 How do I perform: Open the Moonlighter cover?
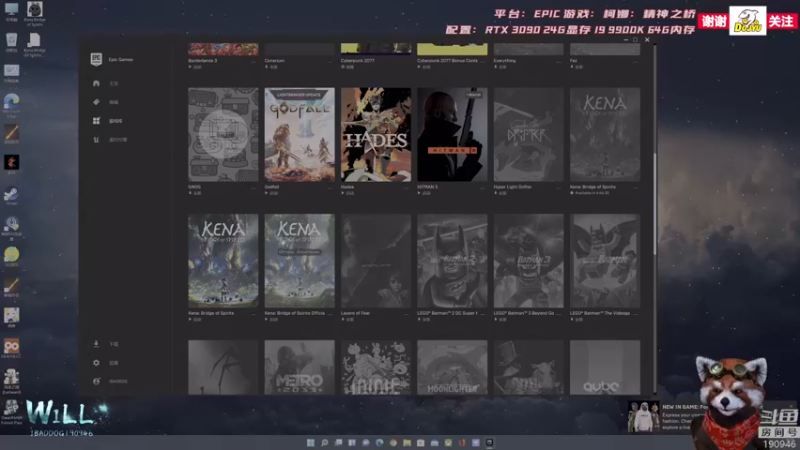click(x=452, y=367)
